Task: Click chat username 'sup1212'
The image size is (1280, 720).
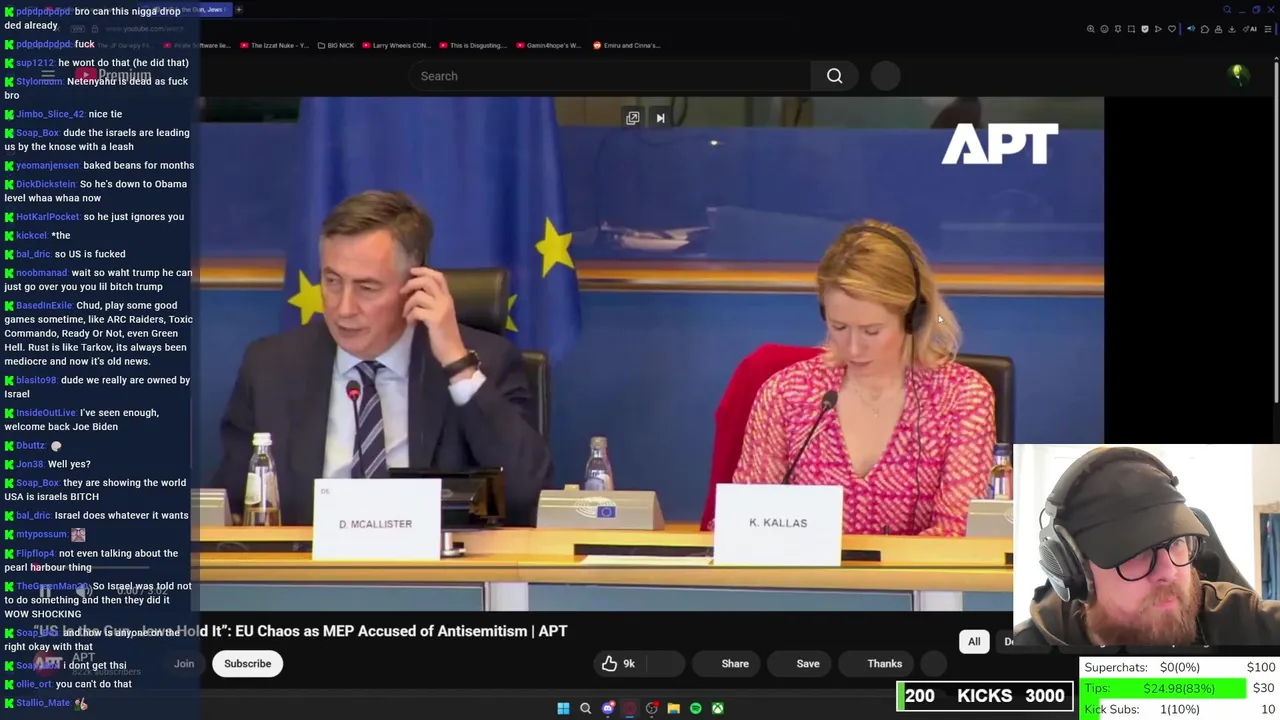Action: (x=34, y=63)
